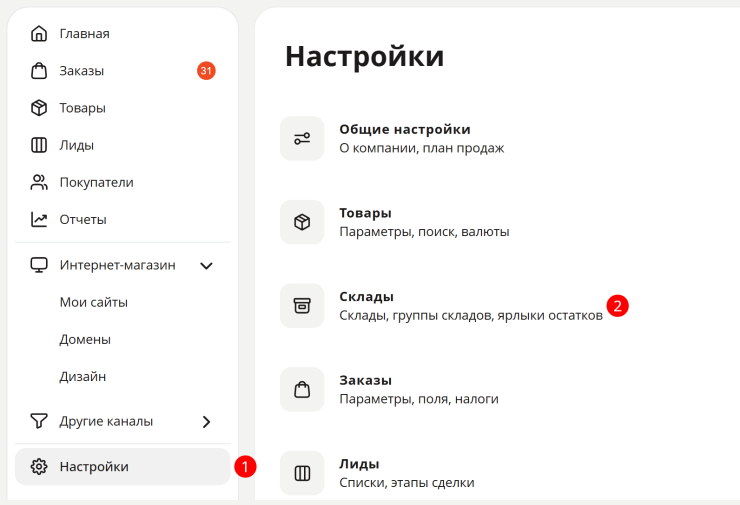
Task: Click the text 'Параметры, поля, налоги'
Action: click(419, 399)
